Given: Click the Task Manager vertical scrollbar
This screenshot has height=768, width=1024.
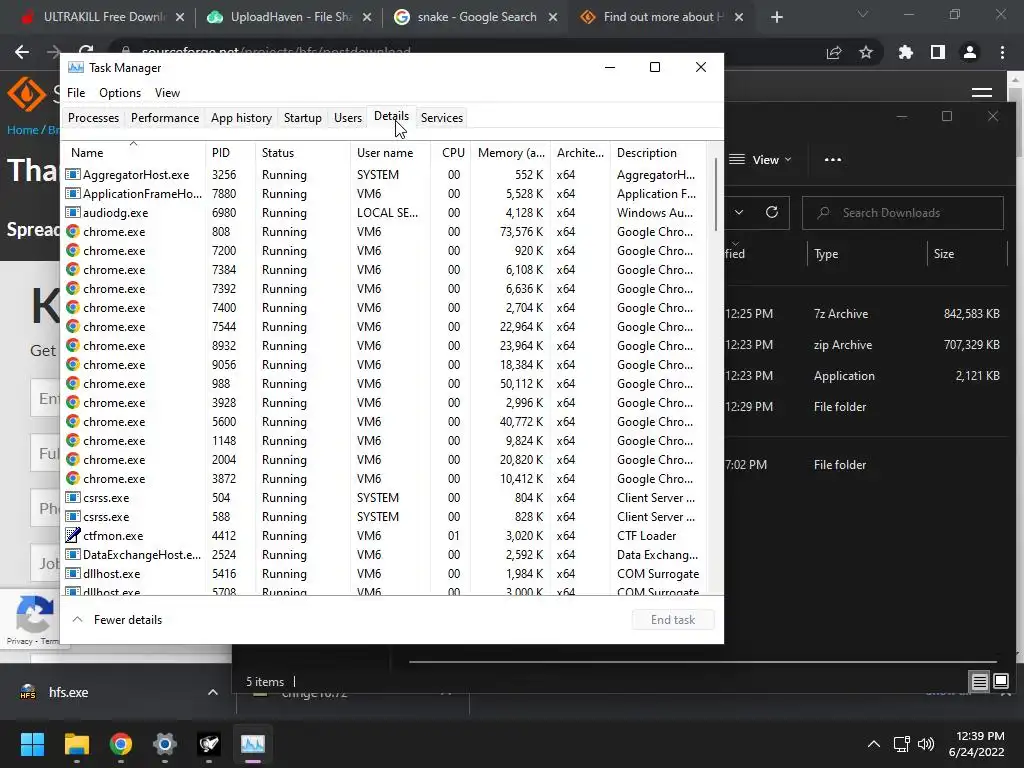Looking at the screenshot, I should point(716,195).
